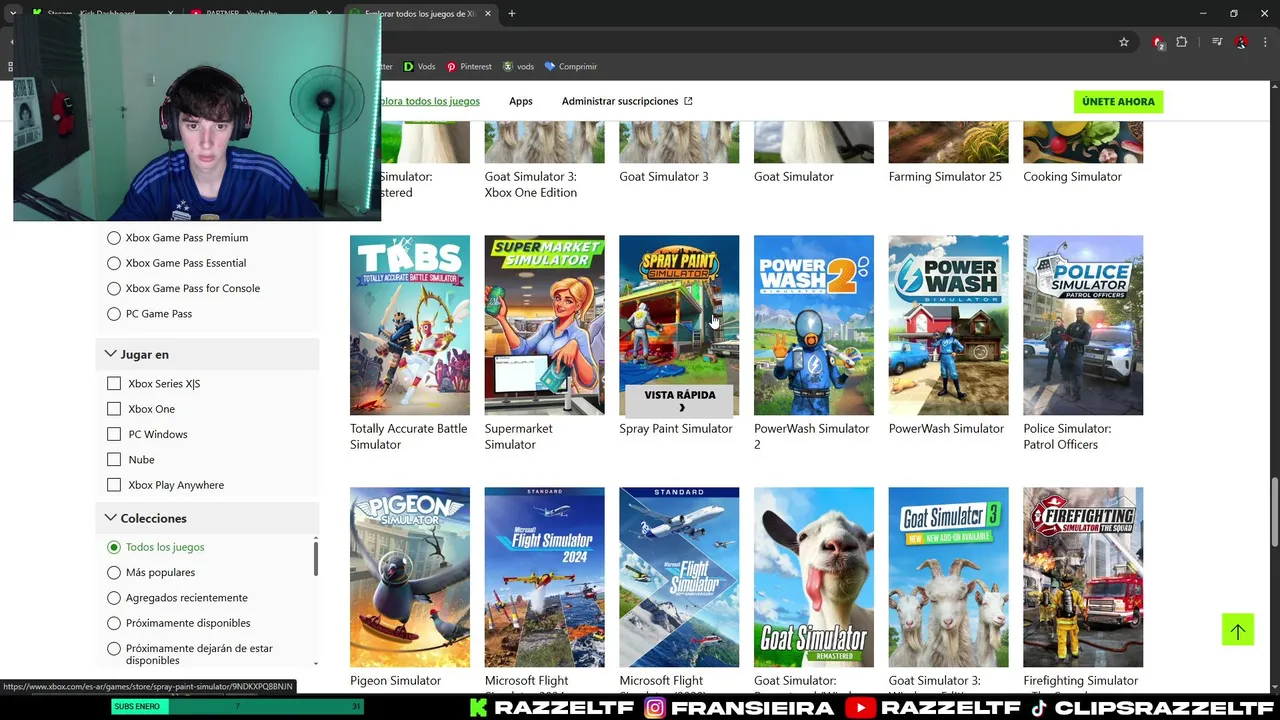The width and height of the screenshot is (1280, 720).
Task: Collapse the Colecciones filter section
Action: click(208, 518)
